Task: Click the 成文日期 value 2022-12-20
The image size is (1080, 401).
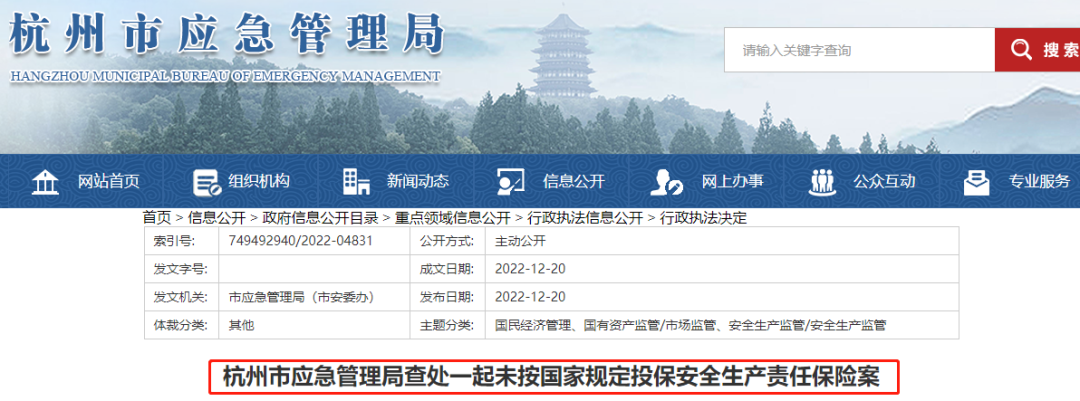Action: (x=530, y=269)
